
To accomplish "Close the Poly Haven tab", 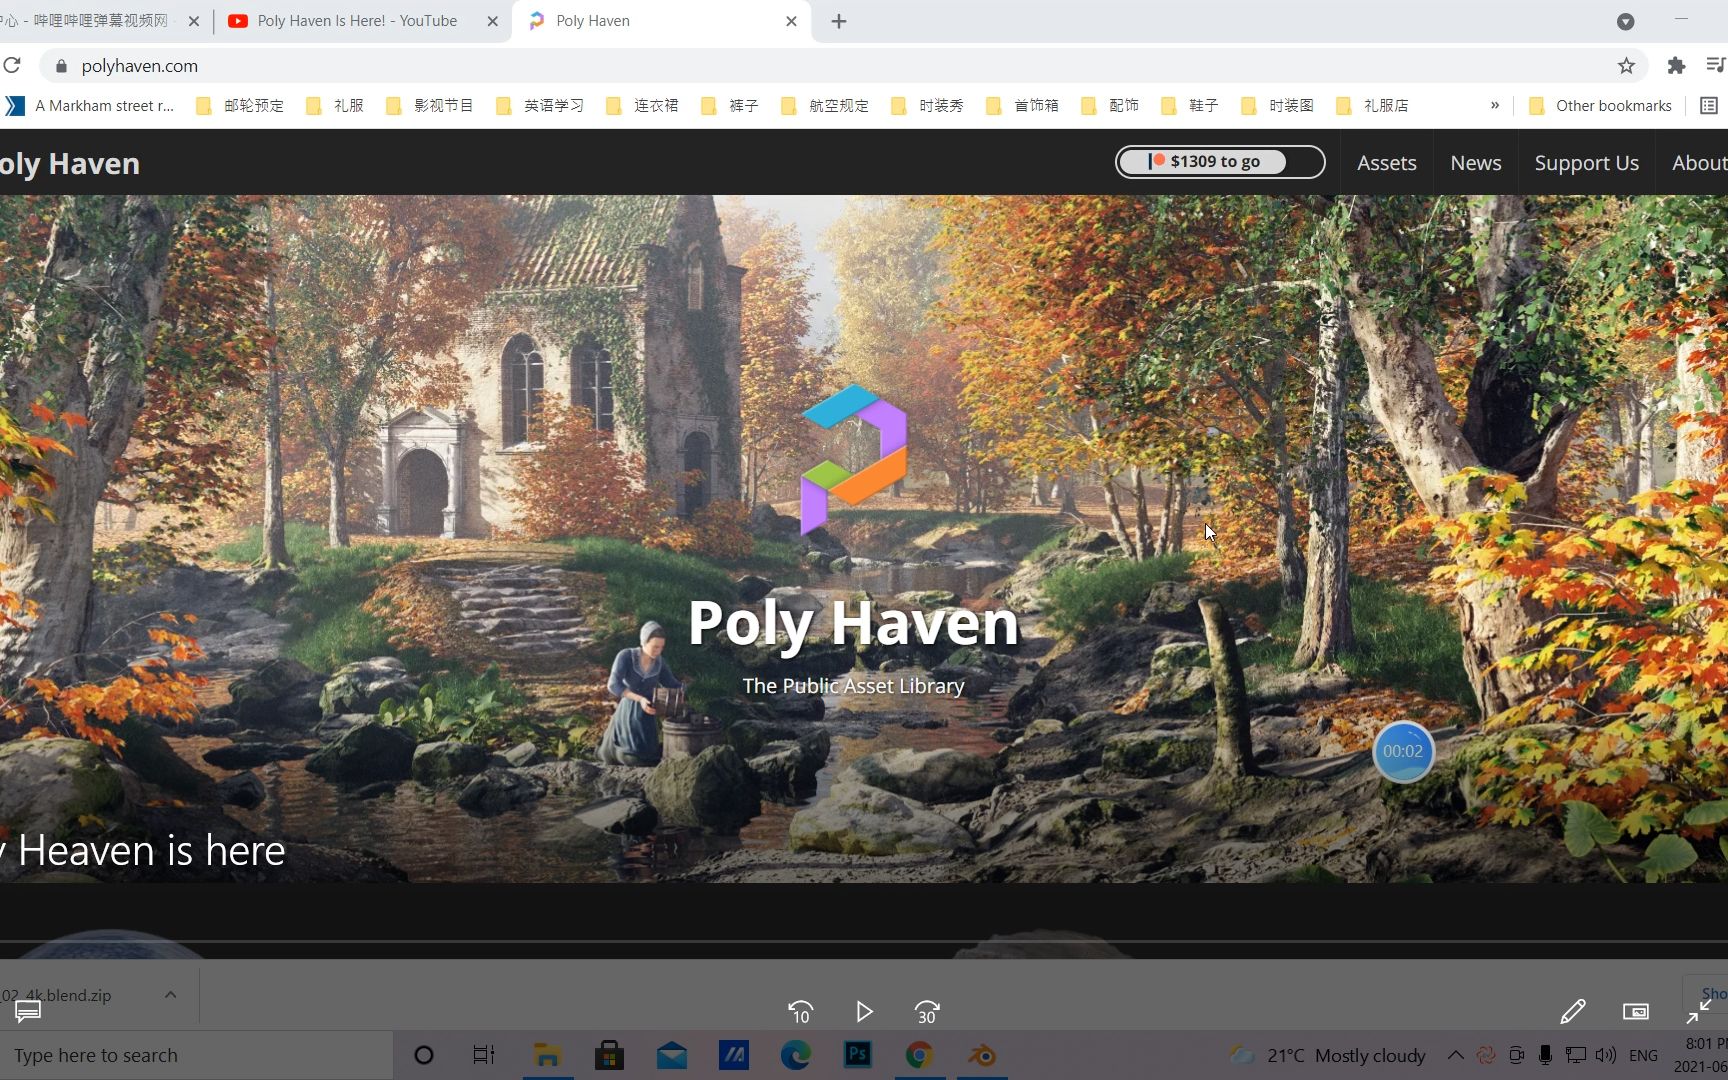I will click(x=791, y=21).
